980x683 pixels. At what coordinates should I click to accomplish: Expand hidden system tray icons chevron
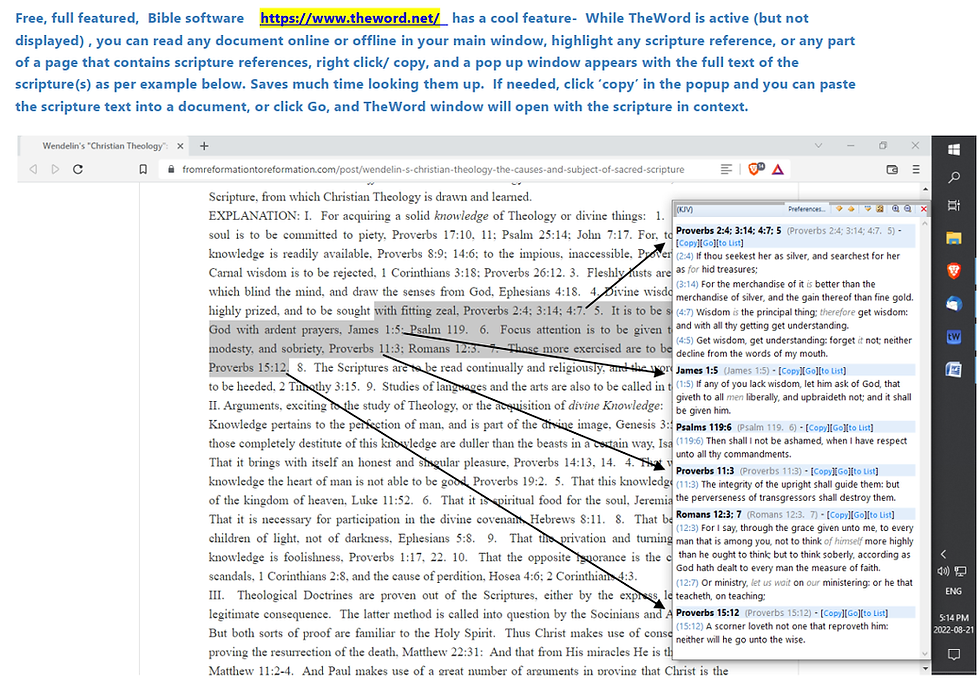point(944,554)
